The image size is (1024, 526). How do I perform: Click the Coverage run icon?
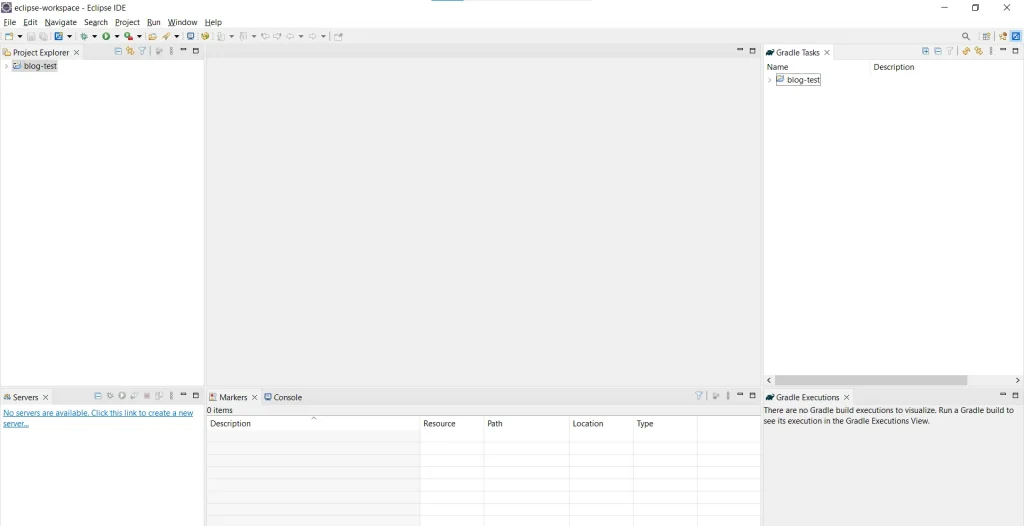click(129, 37)
